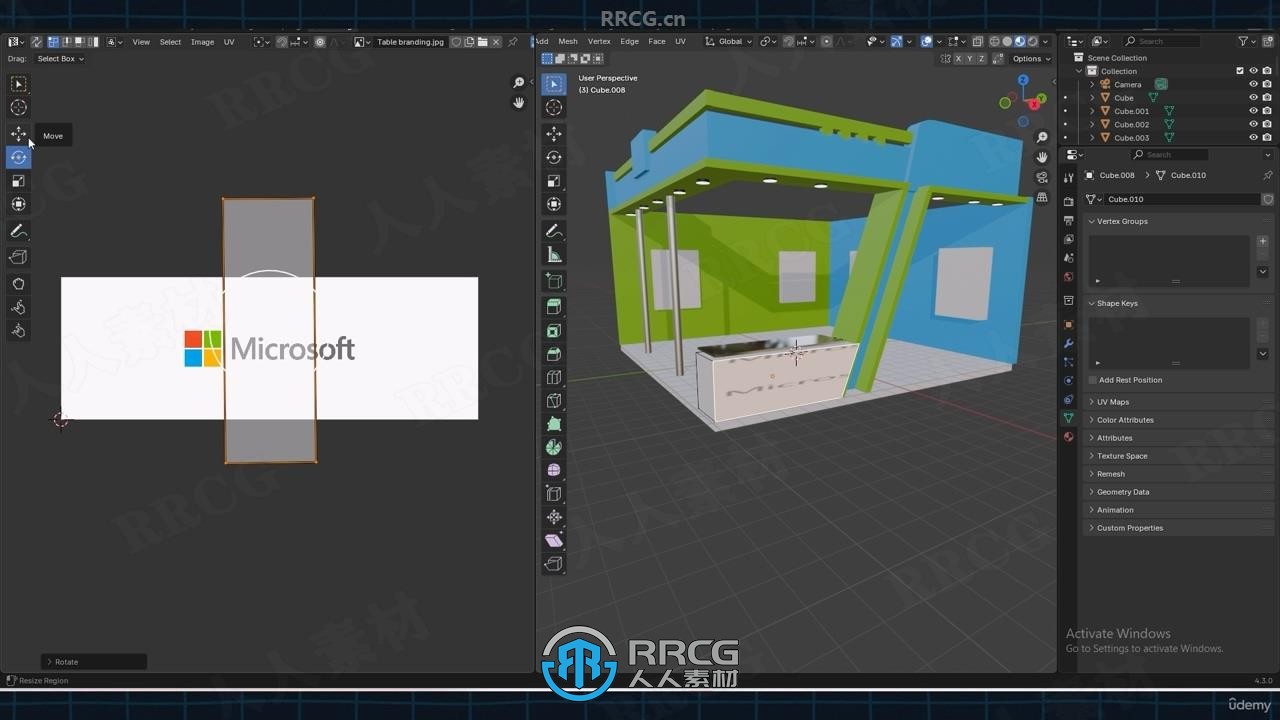
Task: Click the zoom icon in the UV editor
Action: click(519, 83)
